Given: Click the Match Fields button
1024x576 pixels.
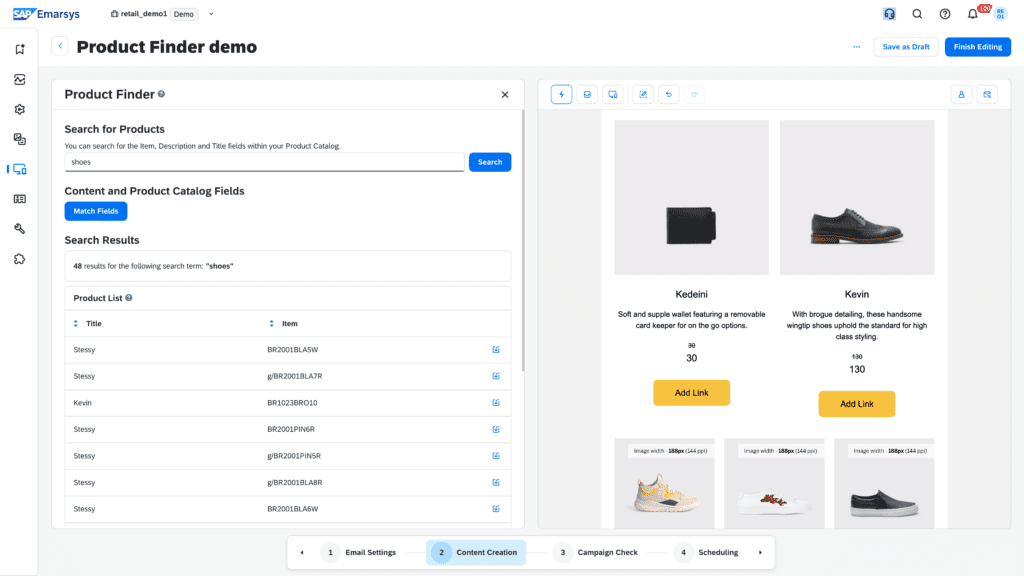Looking at the screenshot, I should pyautogui.click(x=96, y=211).
